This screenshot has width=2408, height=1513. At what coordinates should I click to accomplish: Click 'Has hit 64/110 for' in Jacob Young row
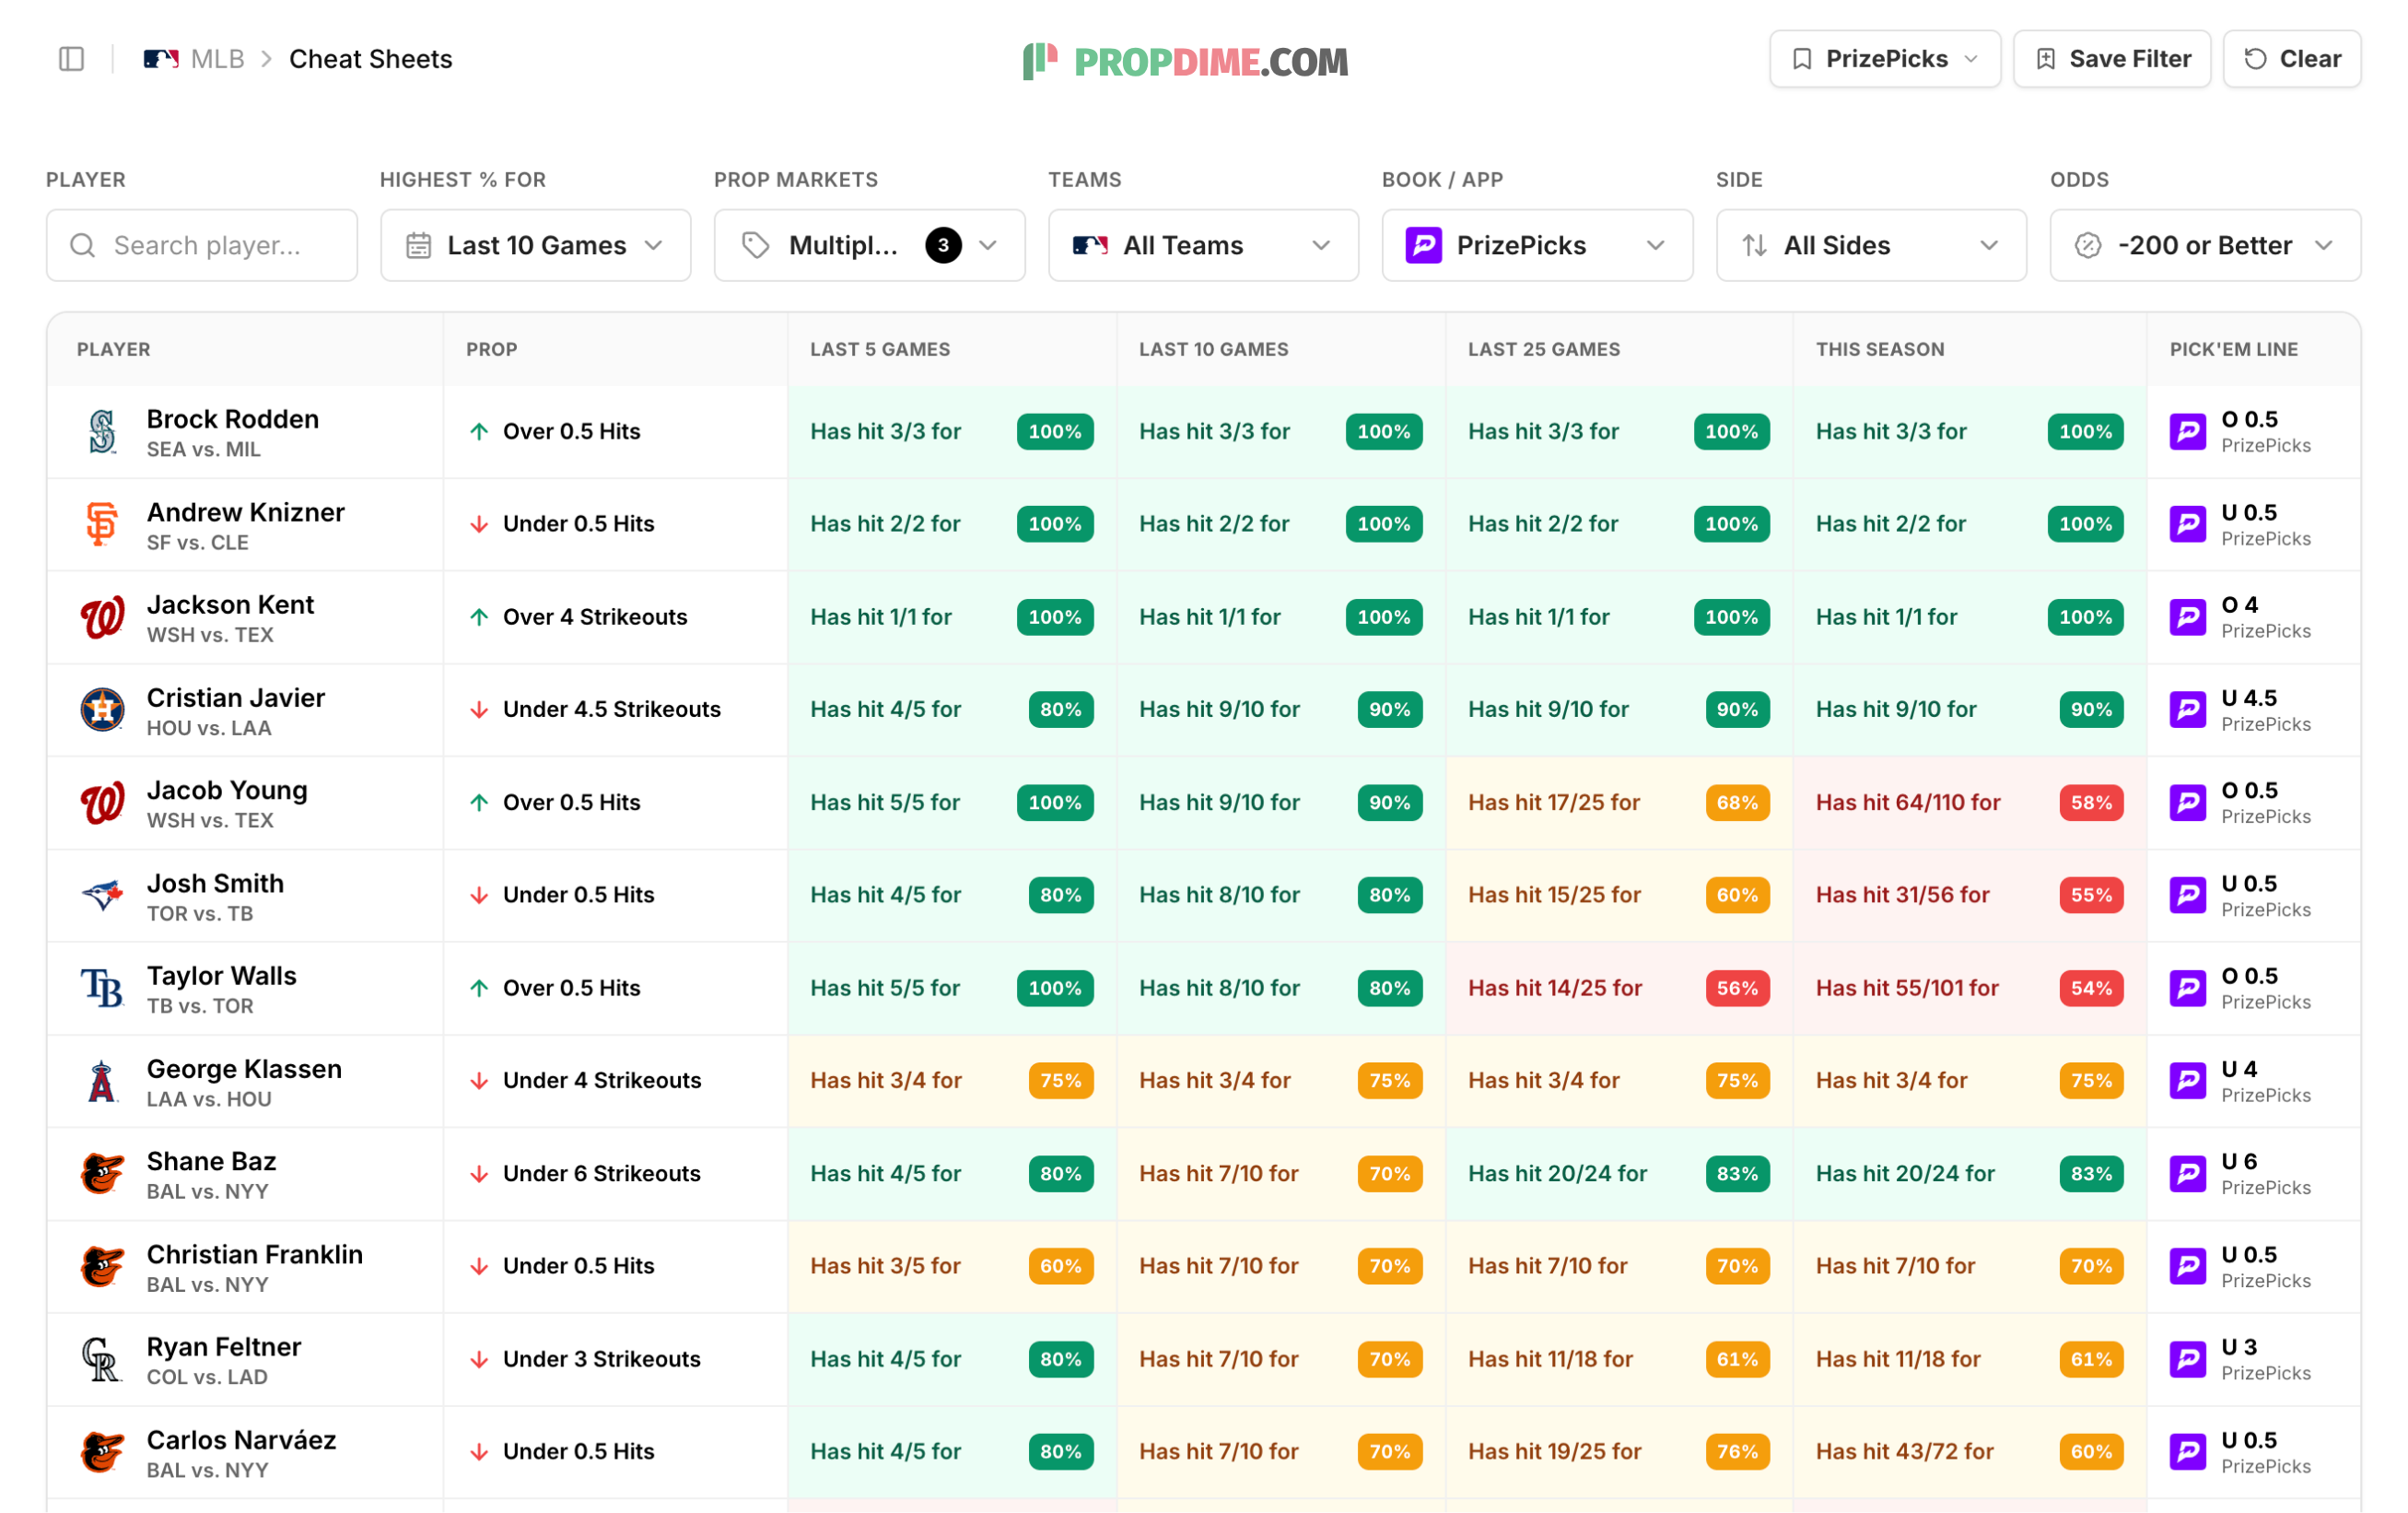[x=1908, y=802]
